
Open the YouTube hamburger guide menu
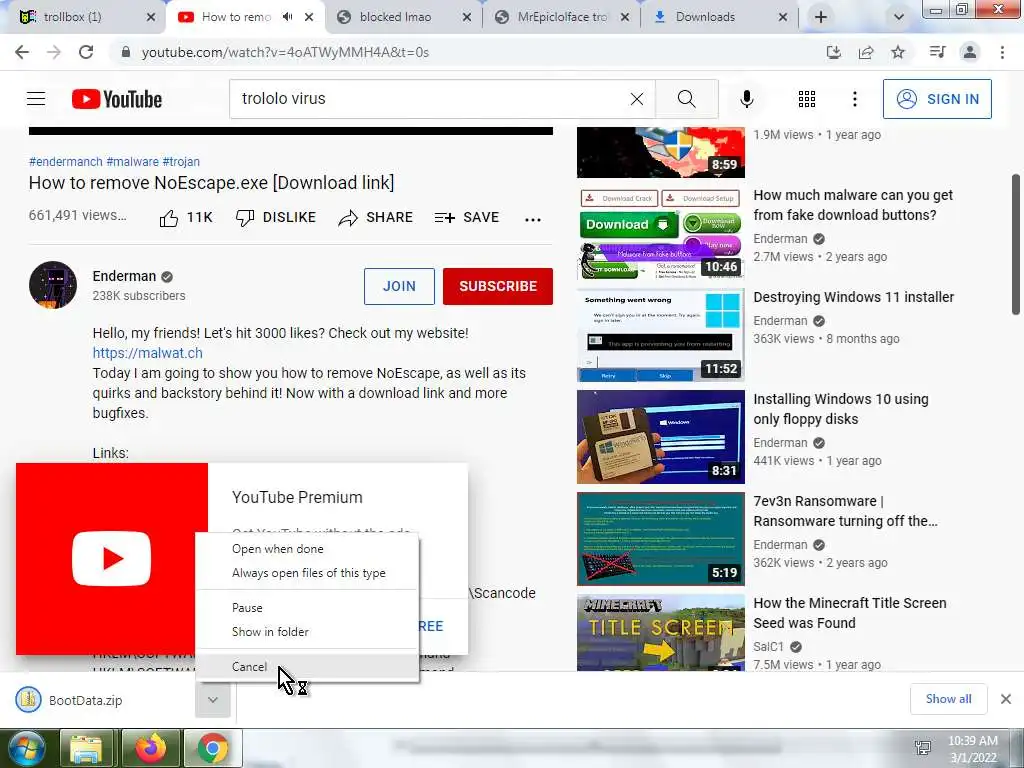pos(36,99)
